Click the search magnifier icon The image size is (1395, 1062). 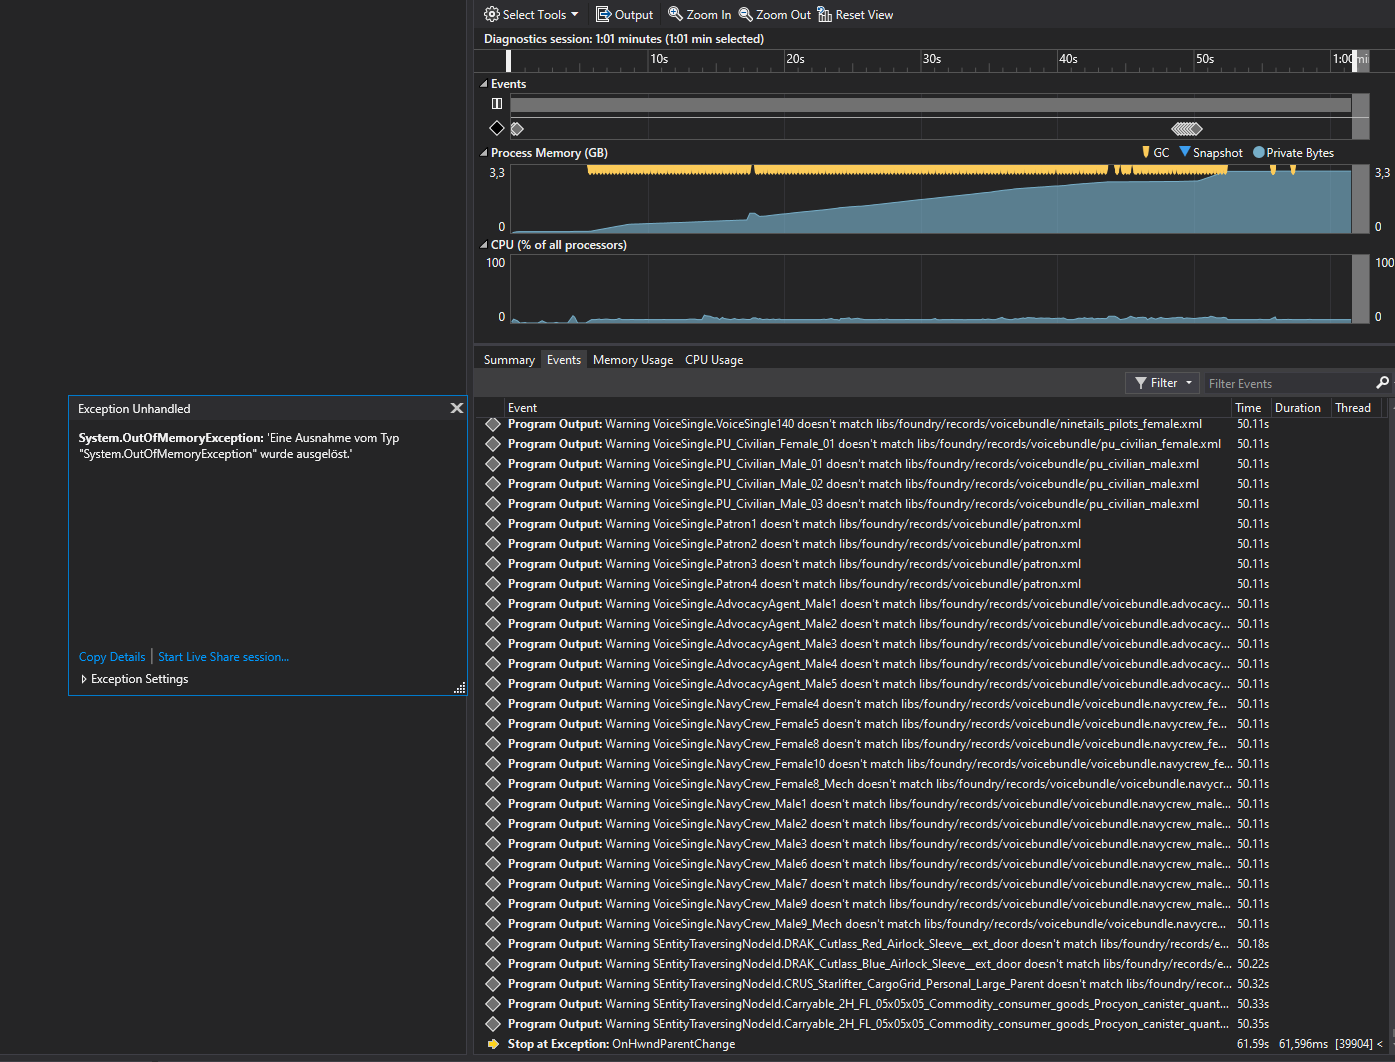1382,383
